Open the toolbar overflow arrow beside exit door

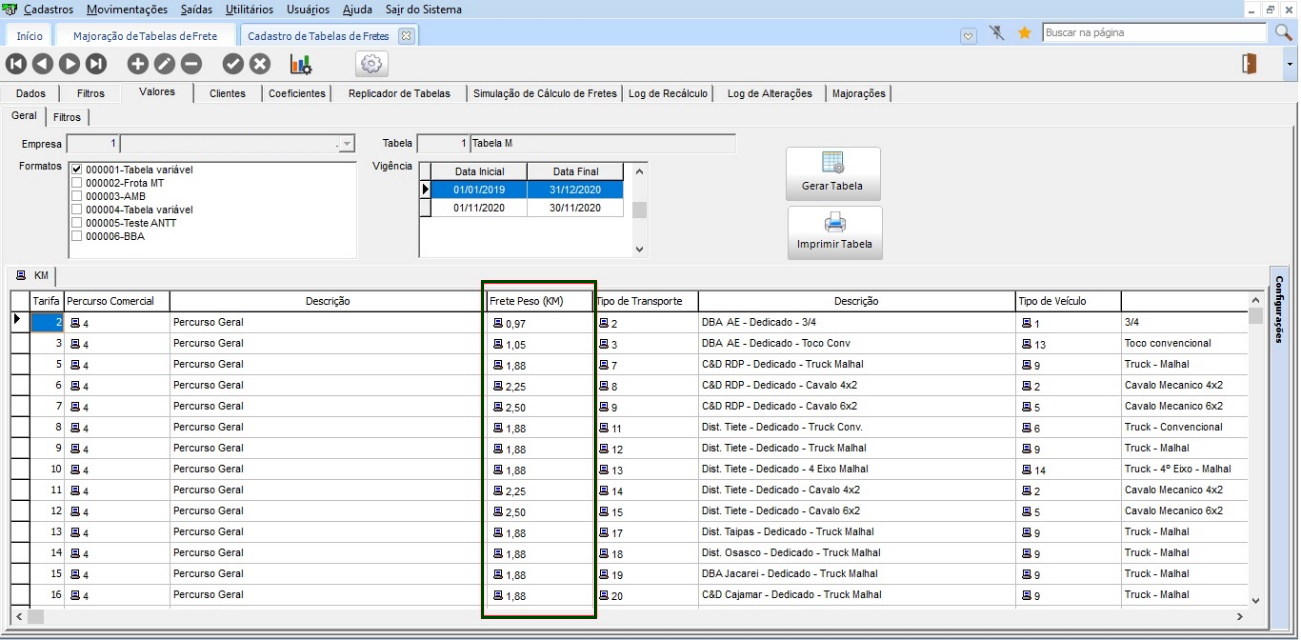tap(1289, 64)
